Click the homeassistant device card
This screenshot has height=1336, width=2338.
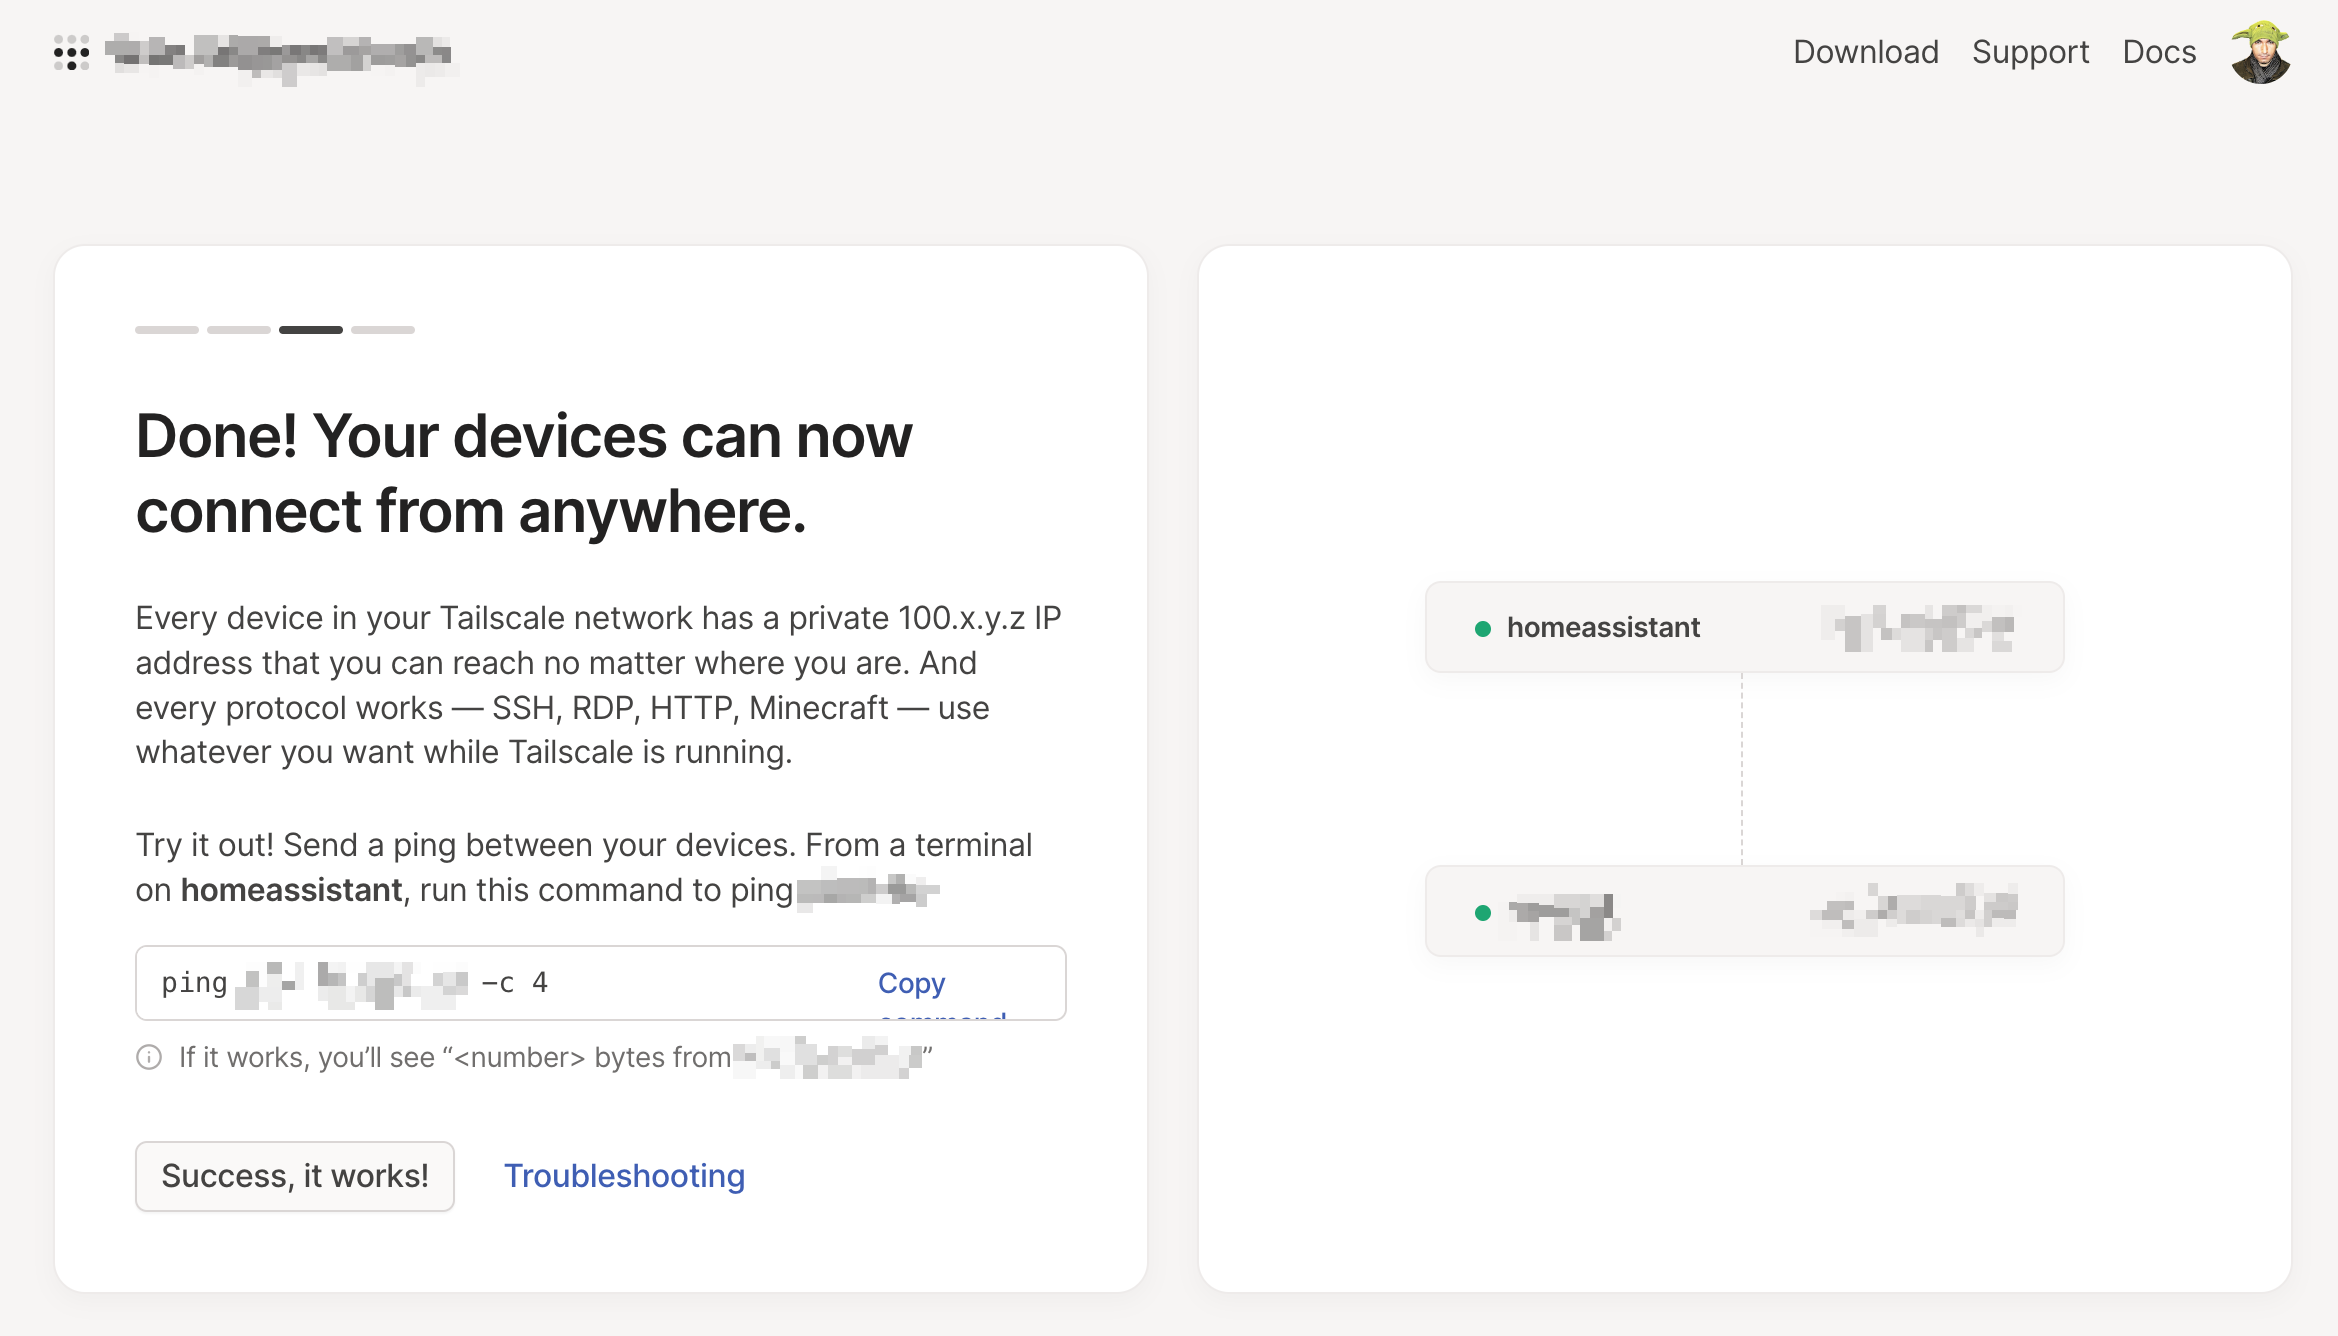[x=1742, y=626]
